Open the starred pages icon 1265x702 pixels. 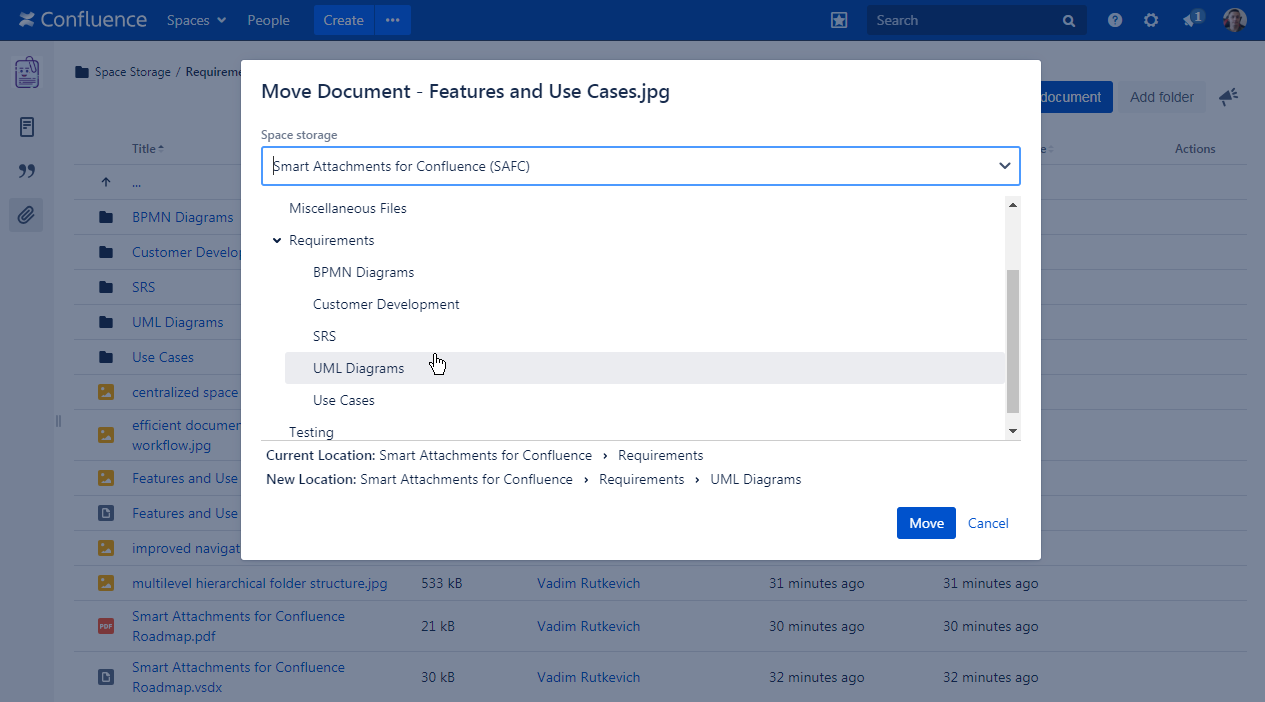pyautogui.click(x=839, y=20)
